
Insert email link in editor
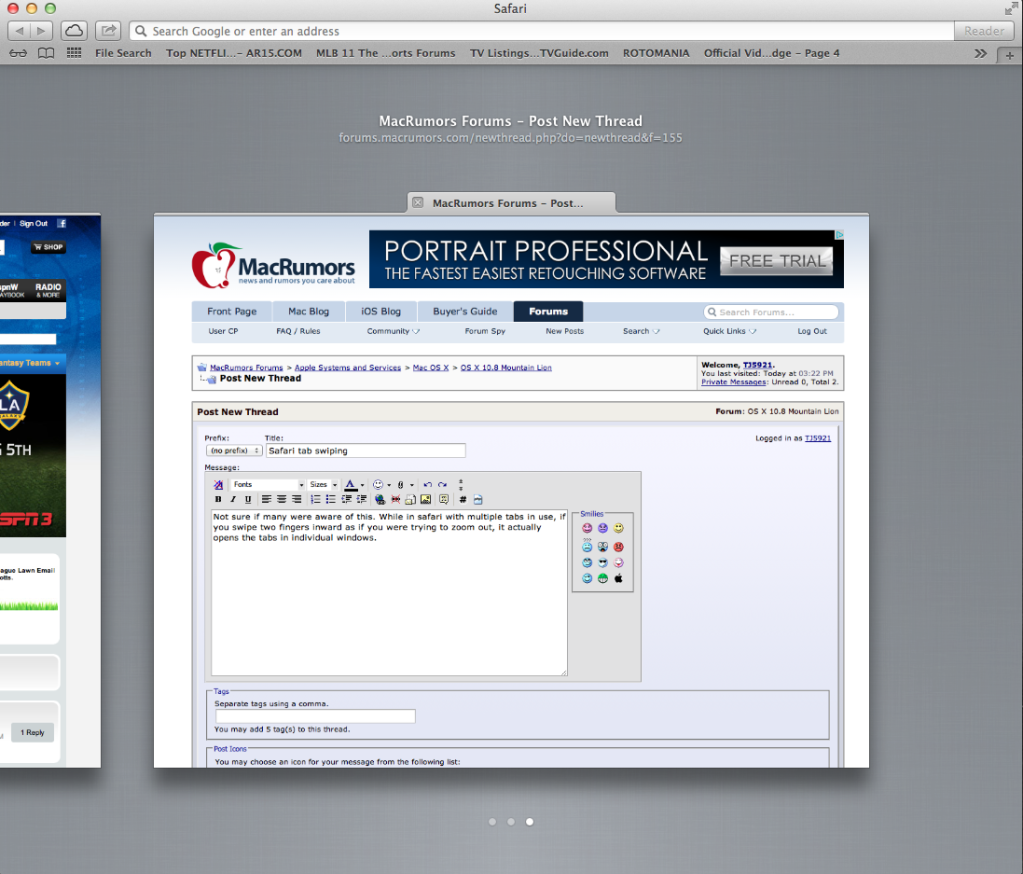[x=410, y=500]
